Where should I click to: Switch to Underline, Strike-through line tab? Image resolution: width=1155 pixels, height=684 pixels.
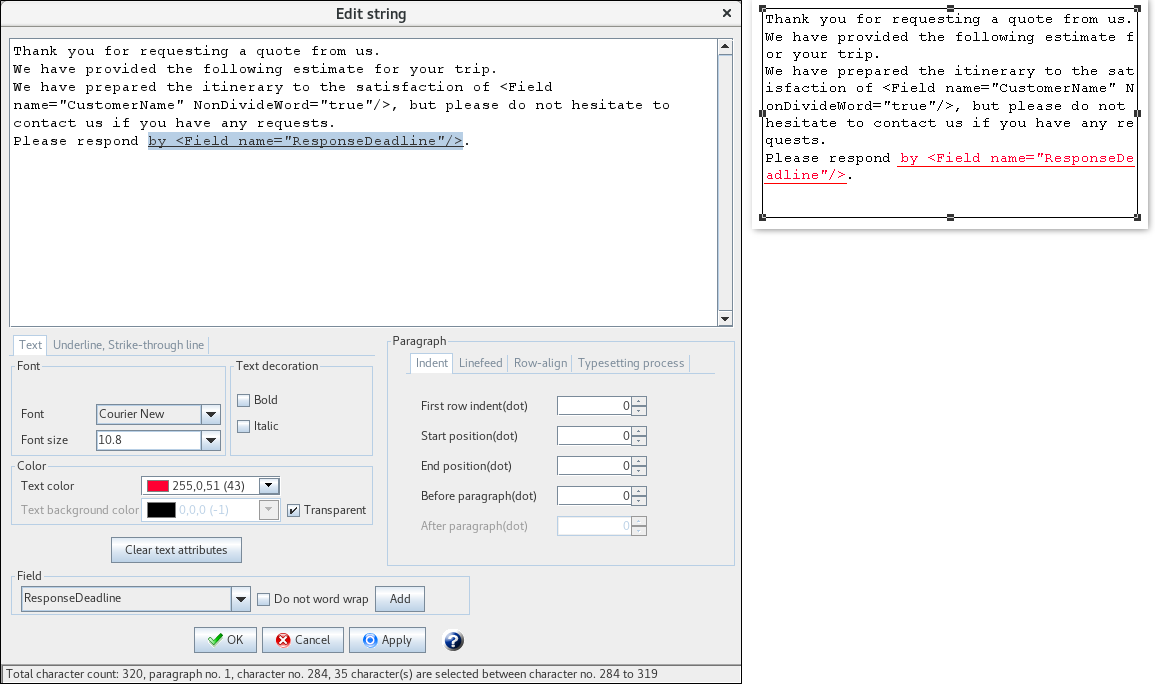pos(128,345)
